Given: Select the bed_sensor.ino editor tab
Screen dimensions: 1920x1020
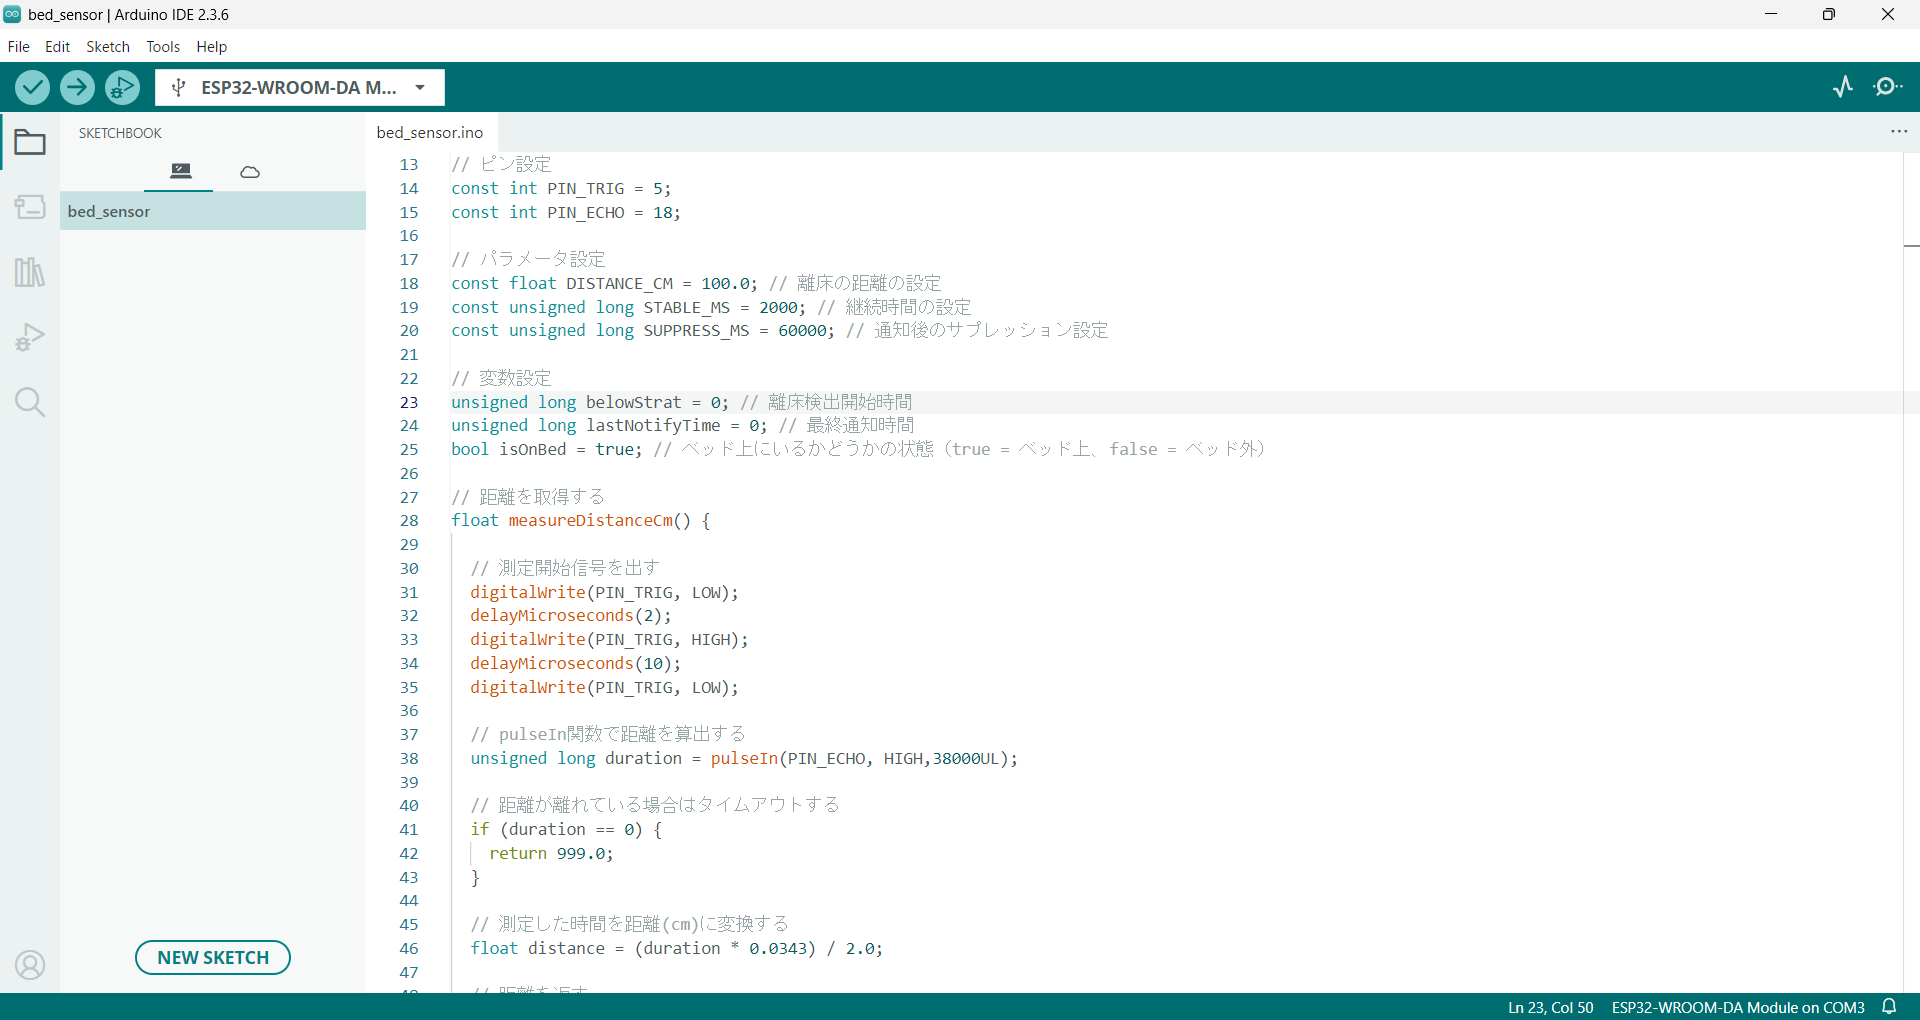Looking at the screenshot, I should pyautogui.click(x=430, y=132).
